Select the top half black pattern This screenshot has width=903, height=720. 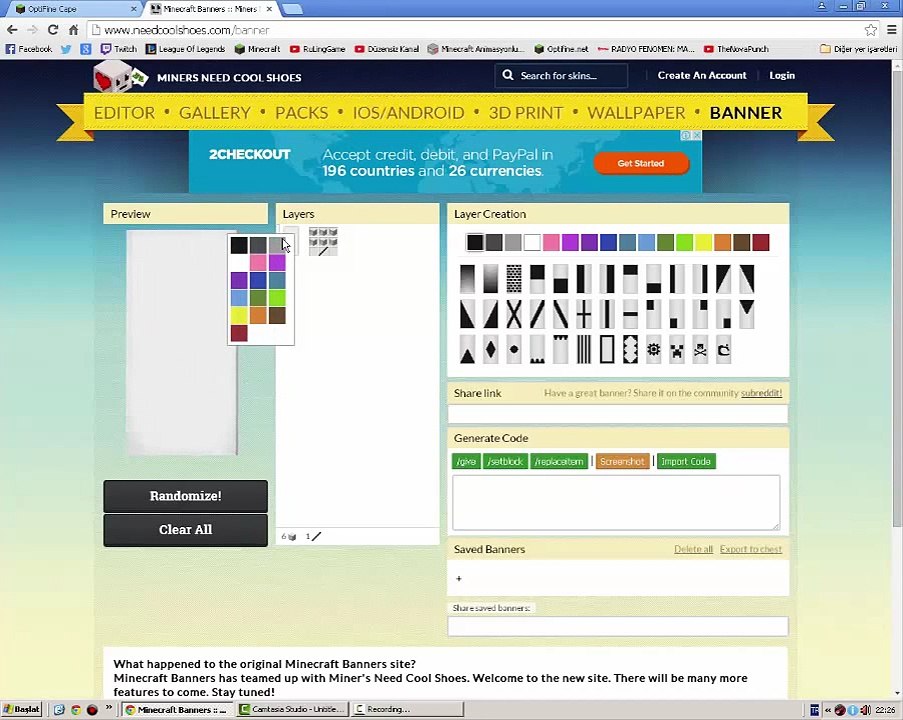point(537,279)
